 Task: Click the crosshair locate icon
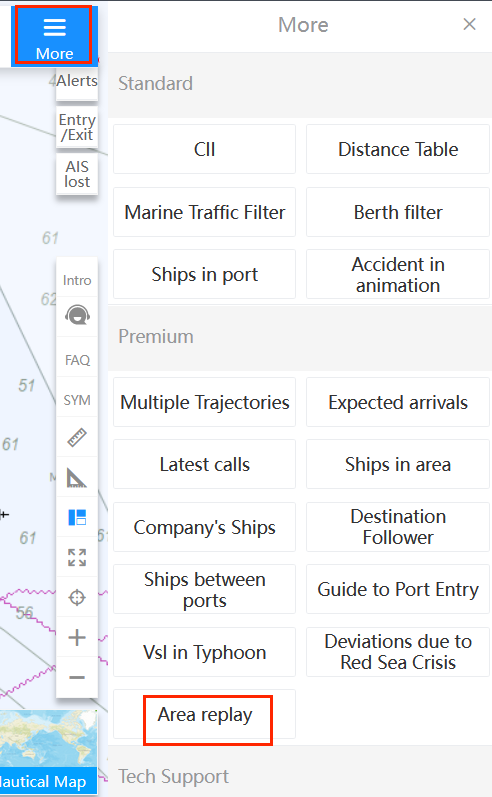77,597
